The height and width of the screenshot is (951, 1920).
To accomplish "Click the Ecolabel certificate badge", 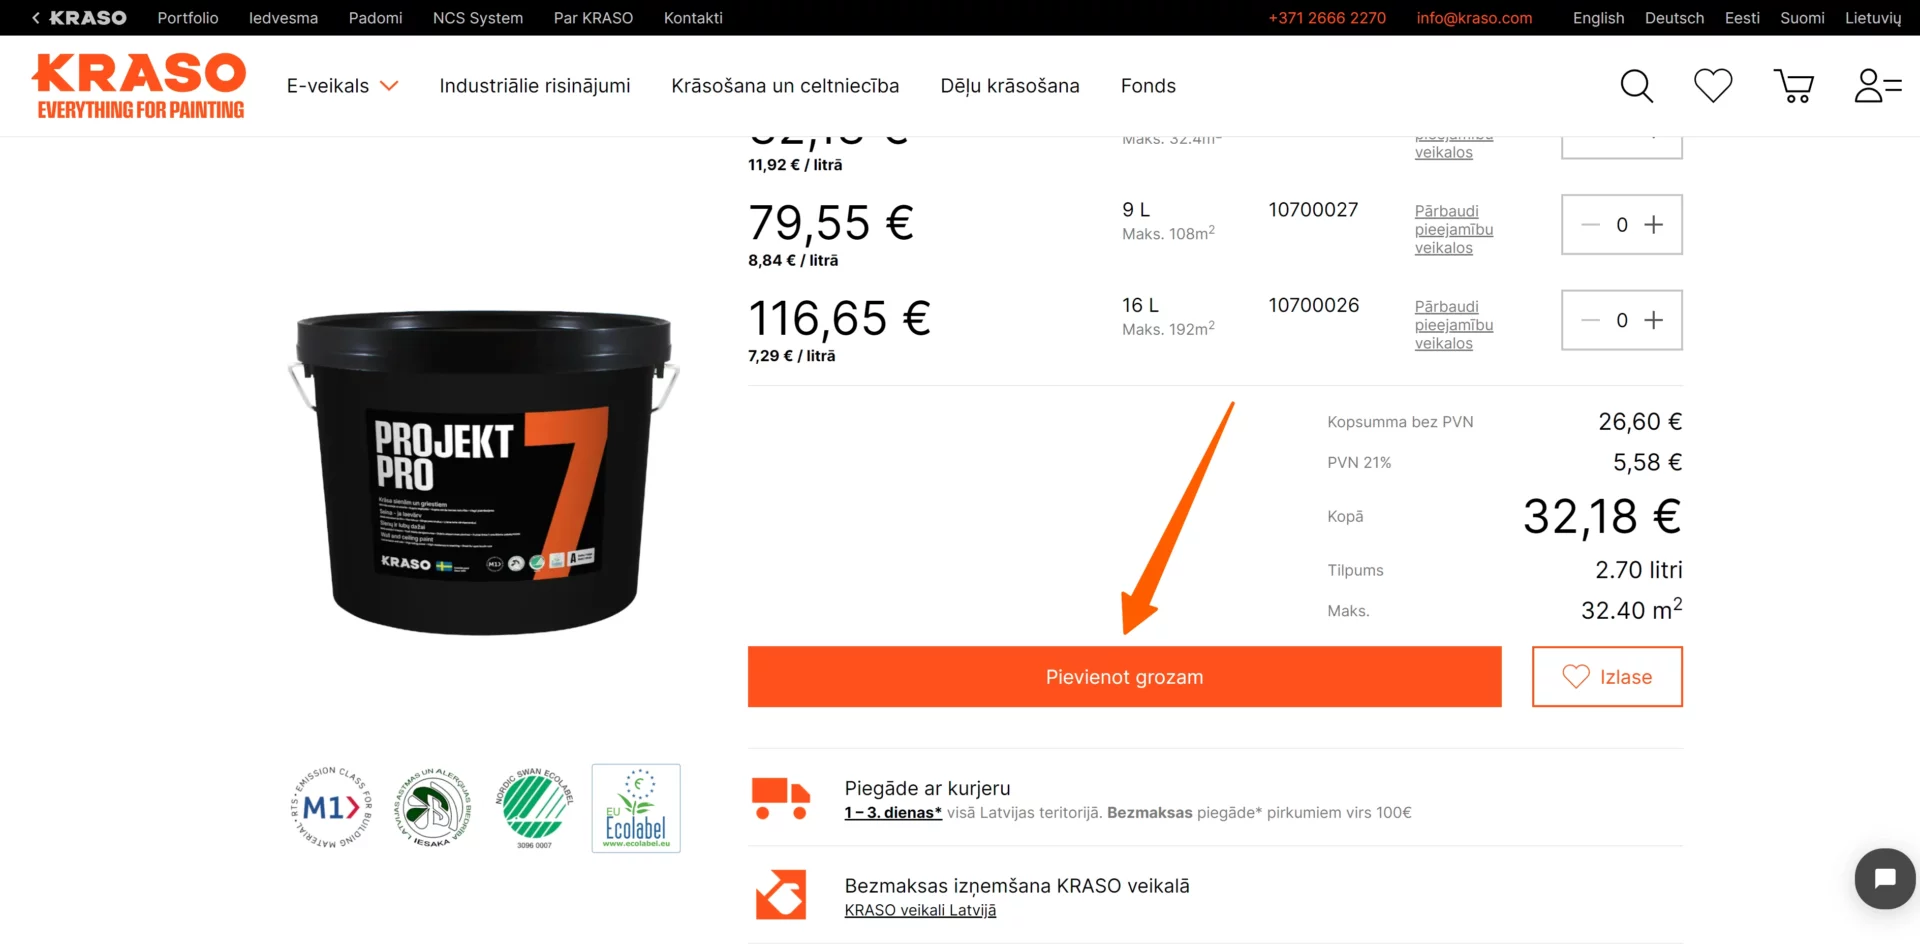I will [636, 808].
